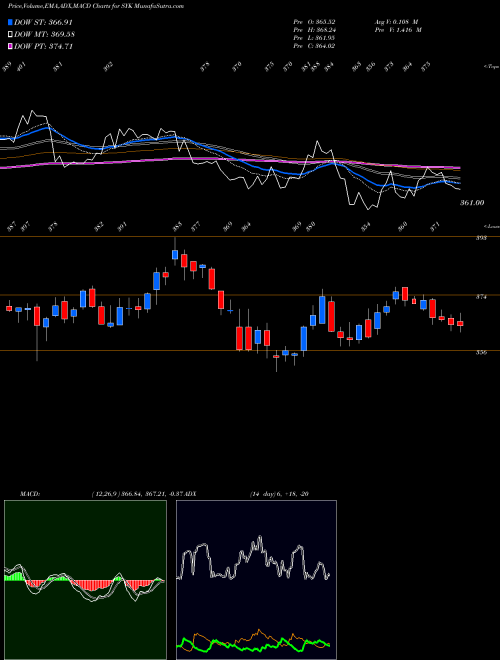Click the magenta DOW PT legend swatch
Viewport: 500px width, 660px height.
(x=10, y=46)
